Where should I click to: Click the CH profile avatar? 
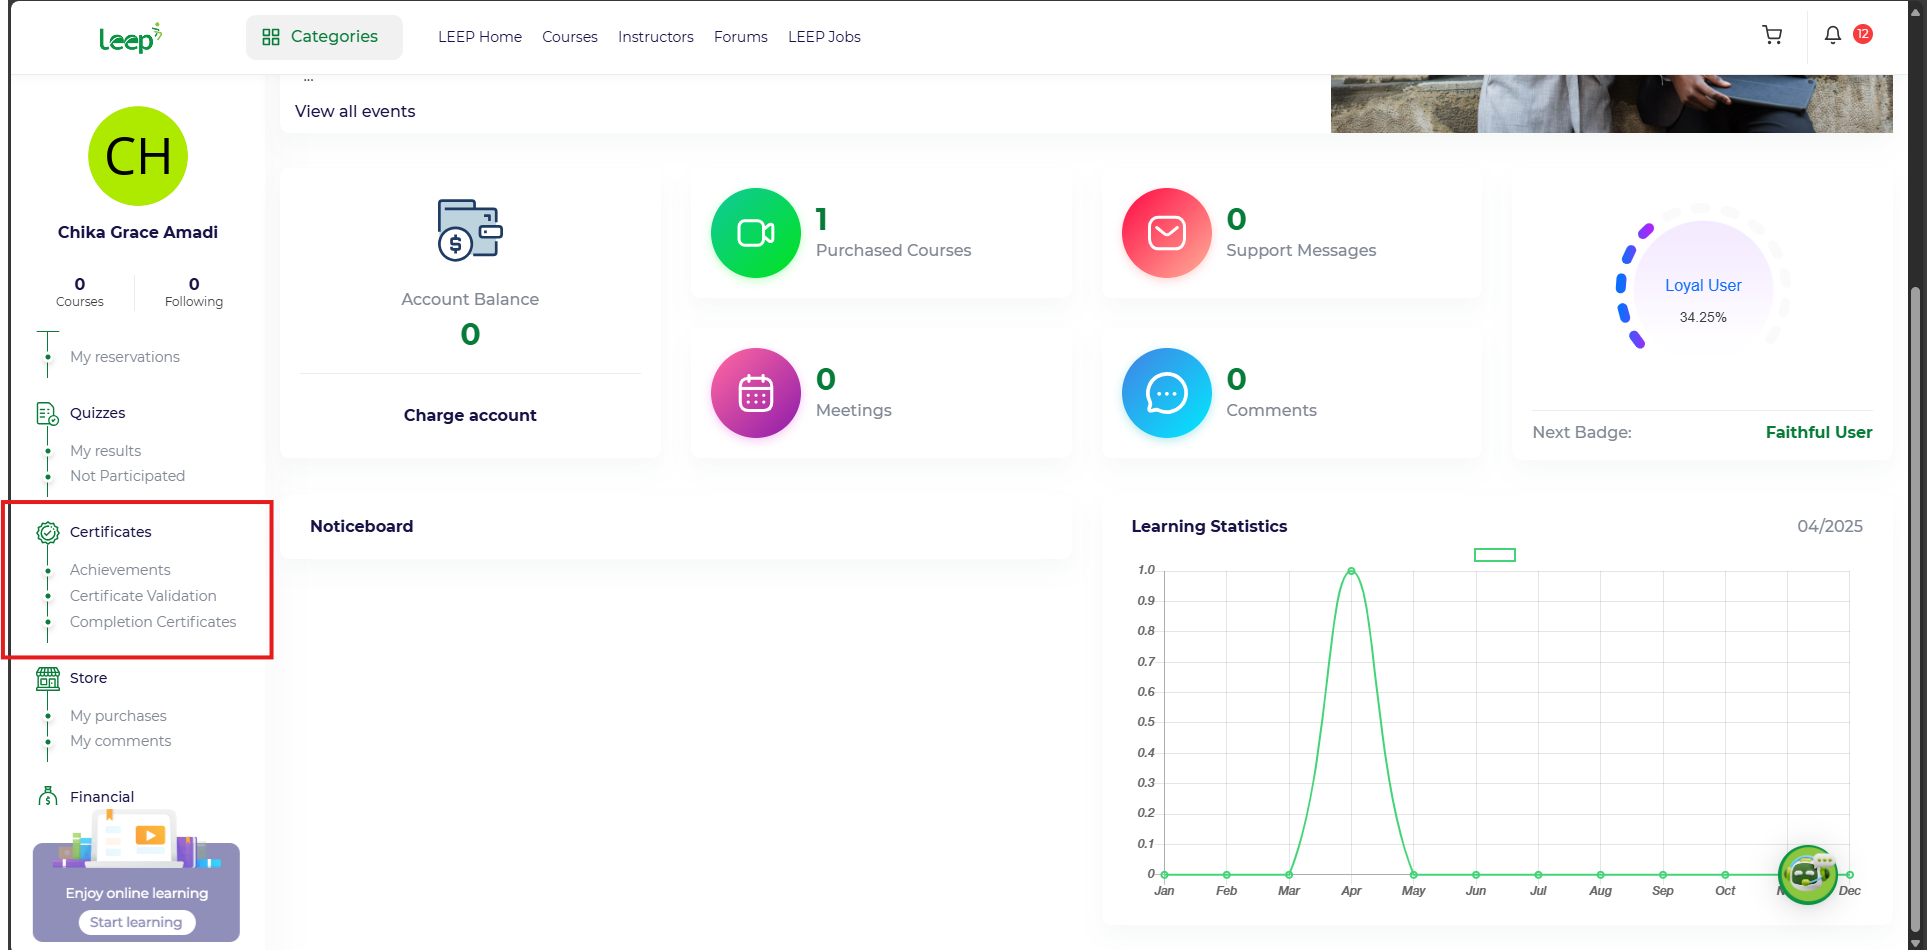point(138,157)
